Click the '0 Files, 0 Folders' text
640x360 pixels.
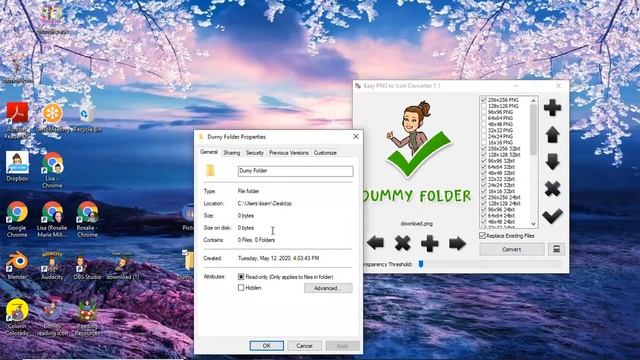[256, 240]
